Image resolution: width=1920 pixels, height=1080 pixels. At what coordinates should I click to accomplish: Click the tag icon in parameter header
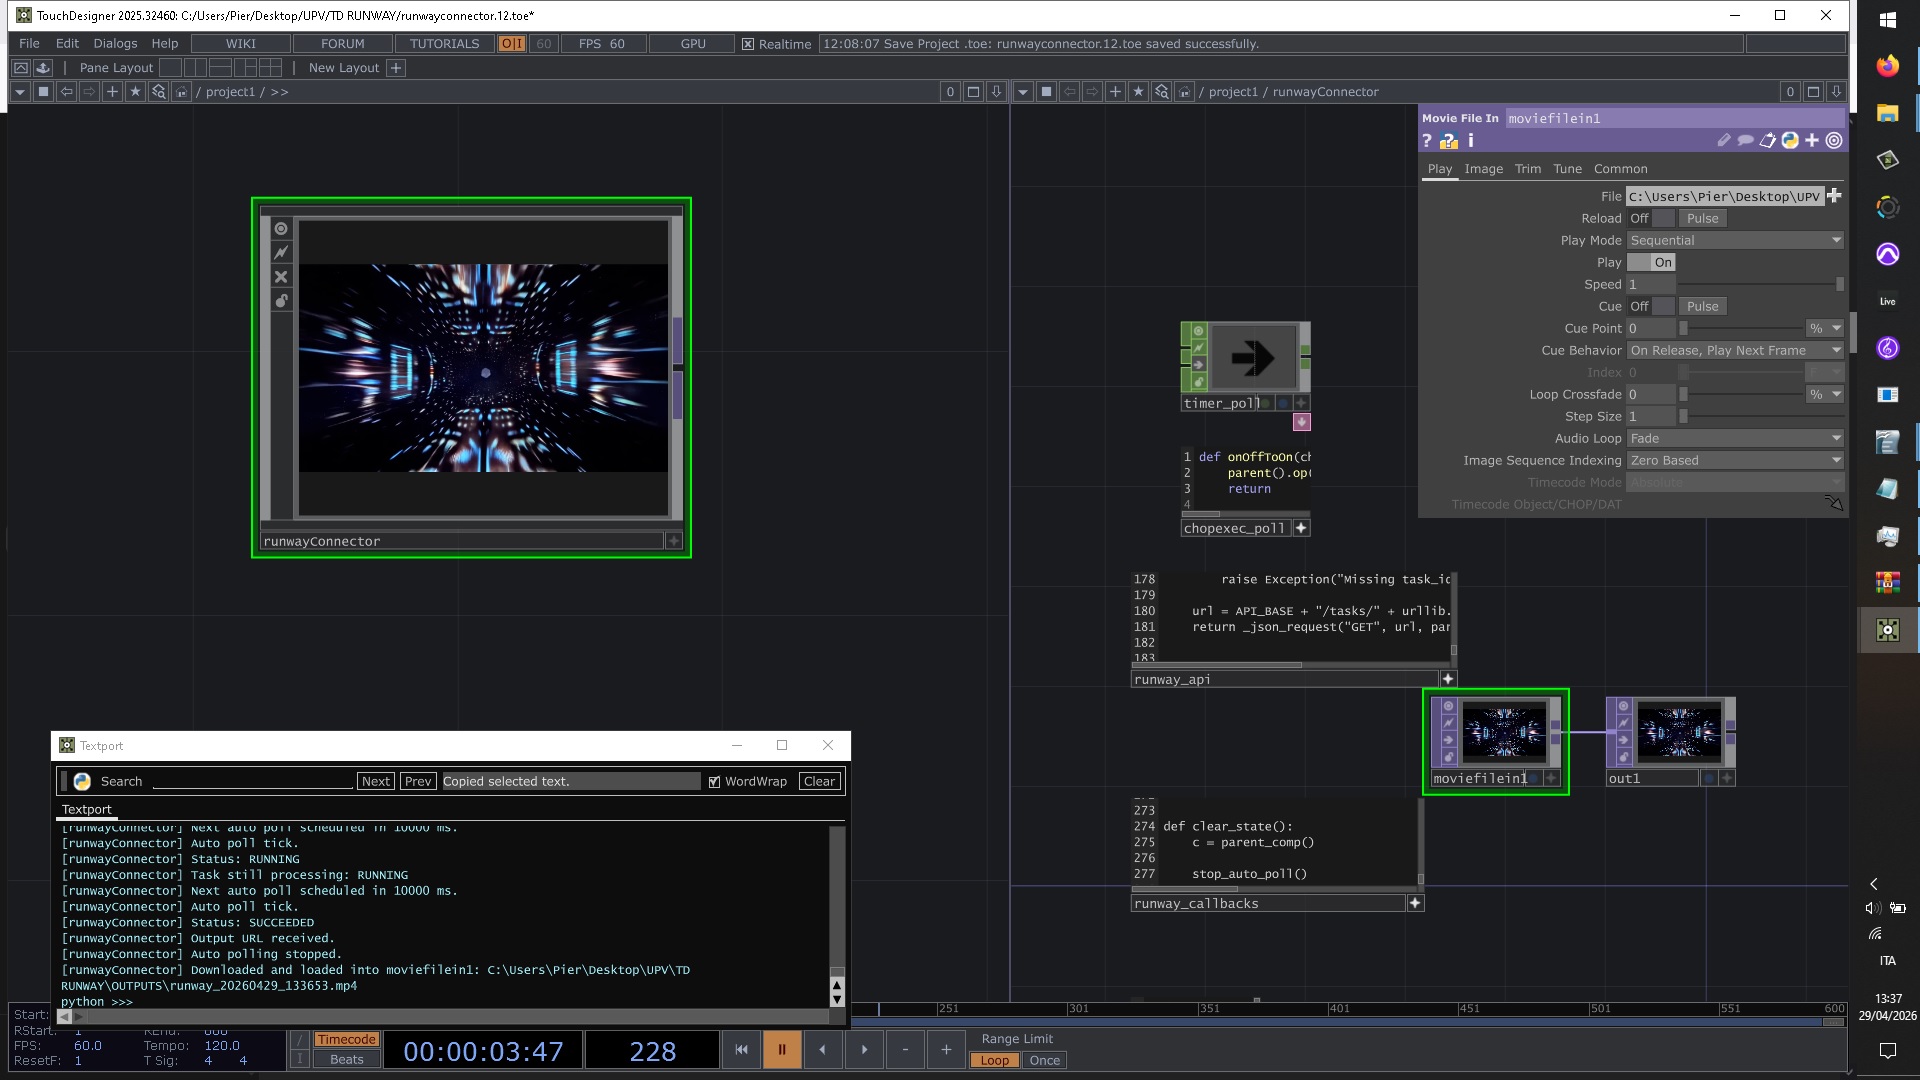click(1768, 141)
